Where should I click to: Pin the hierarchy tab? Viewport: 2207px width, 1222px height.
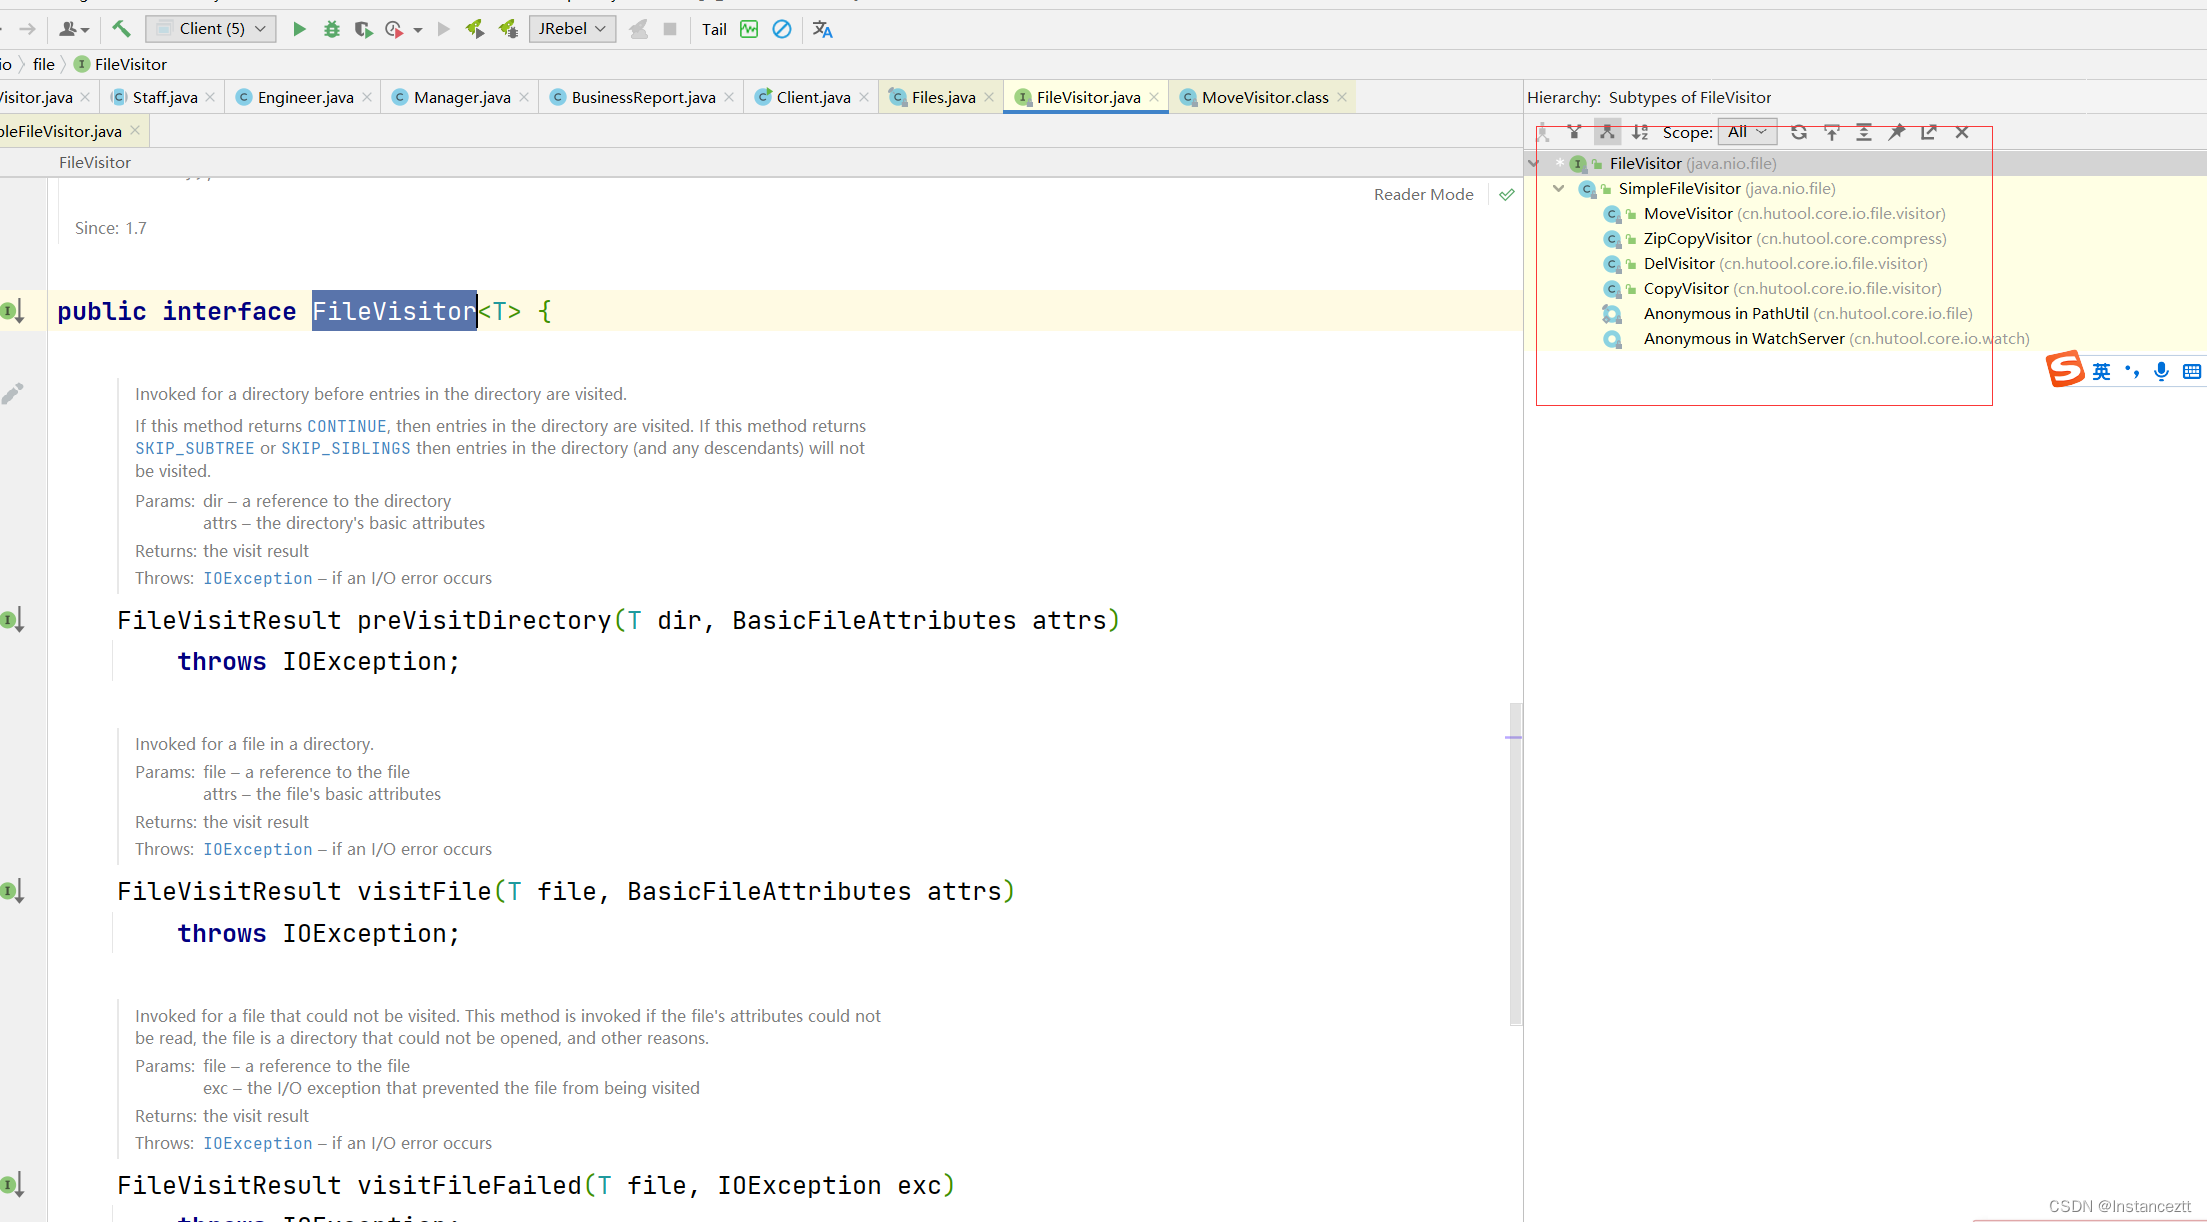(x=1897, y=132)
